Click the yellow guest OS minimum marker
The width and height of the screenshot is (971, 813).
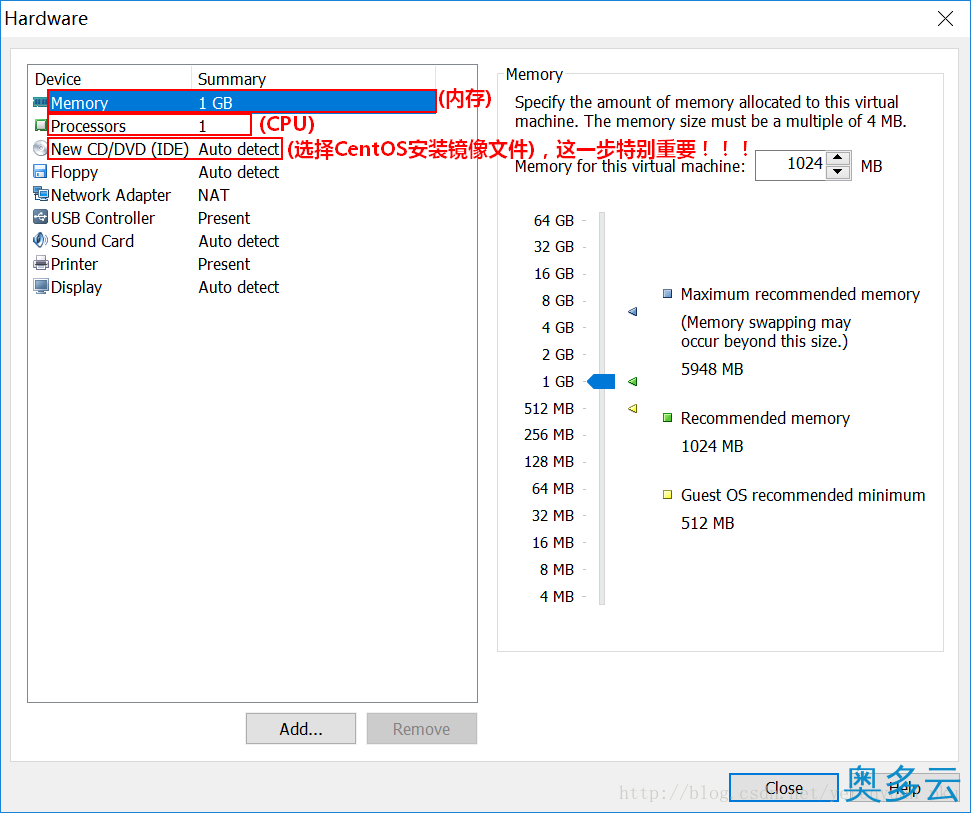pyautogui.click(x=632, y=409)
